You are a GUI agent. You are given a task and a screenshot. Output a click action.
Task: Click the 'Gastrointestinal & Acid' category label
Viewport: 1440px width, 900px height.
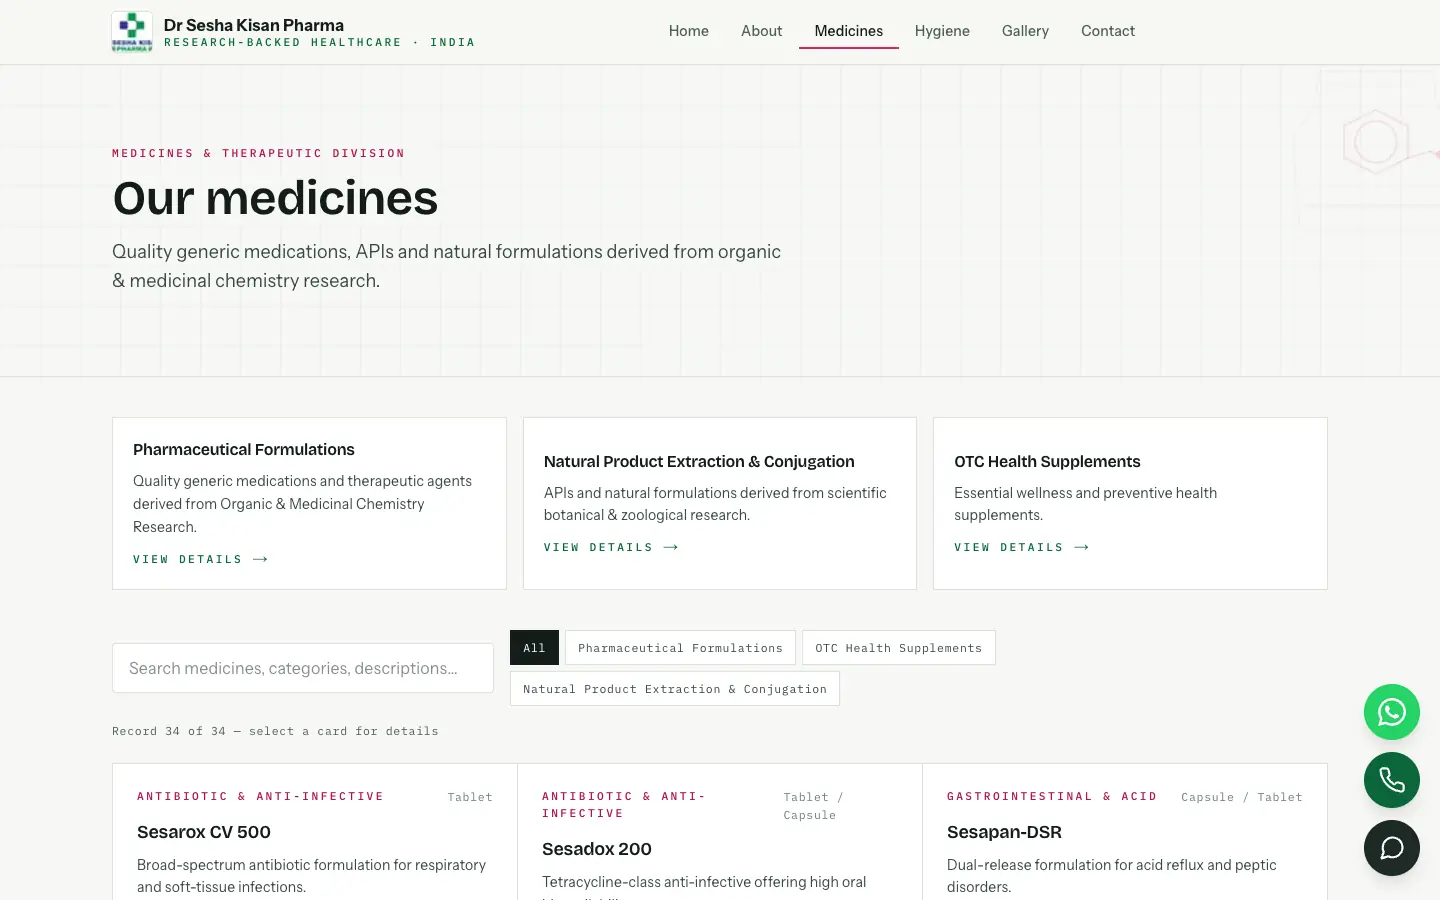pos(1052,796)
